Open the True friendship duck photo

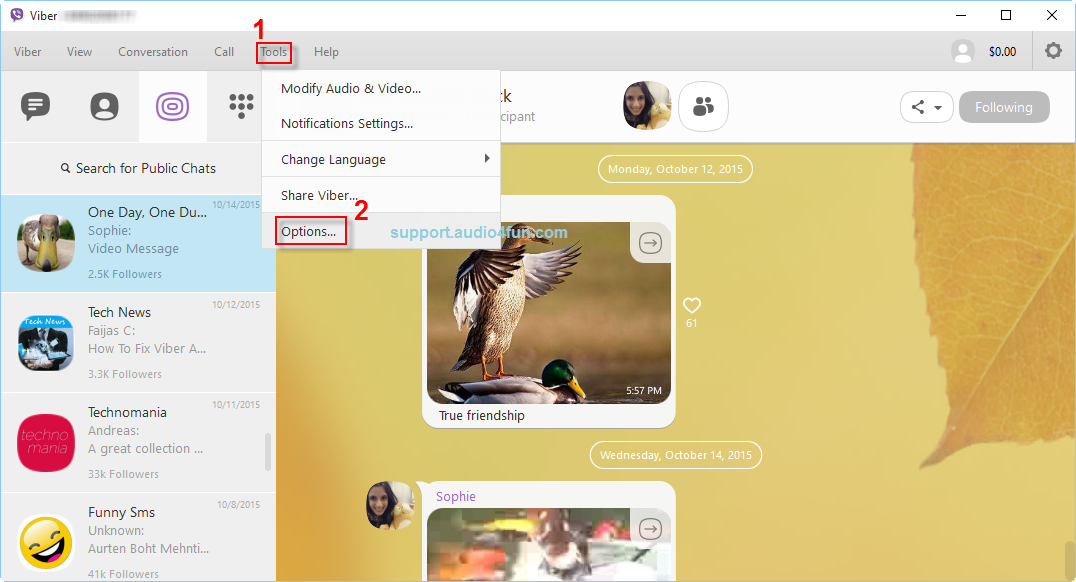(549, 312)
